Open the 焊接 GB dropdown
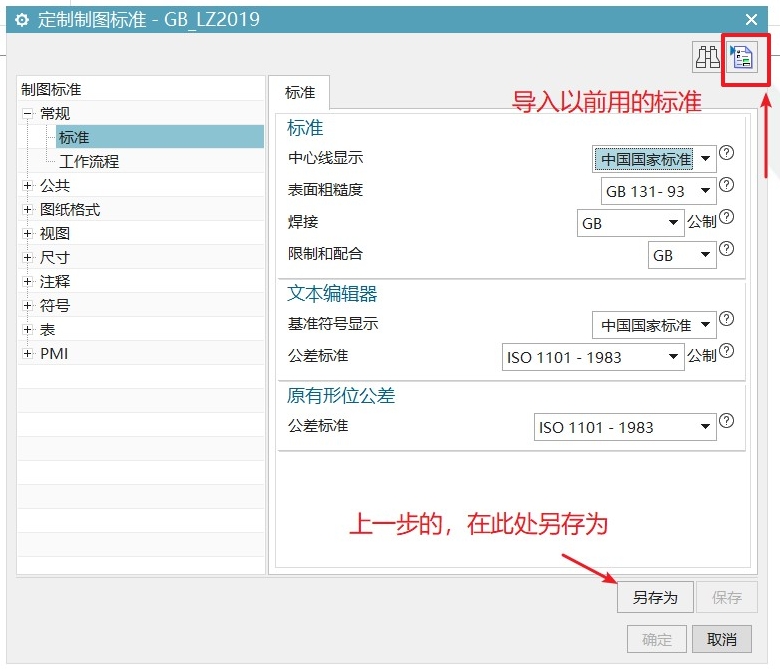 click(x=630, y=223)
